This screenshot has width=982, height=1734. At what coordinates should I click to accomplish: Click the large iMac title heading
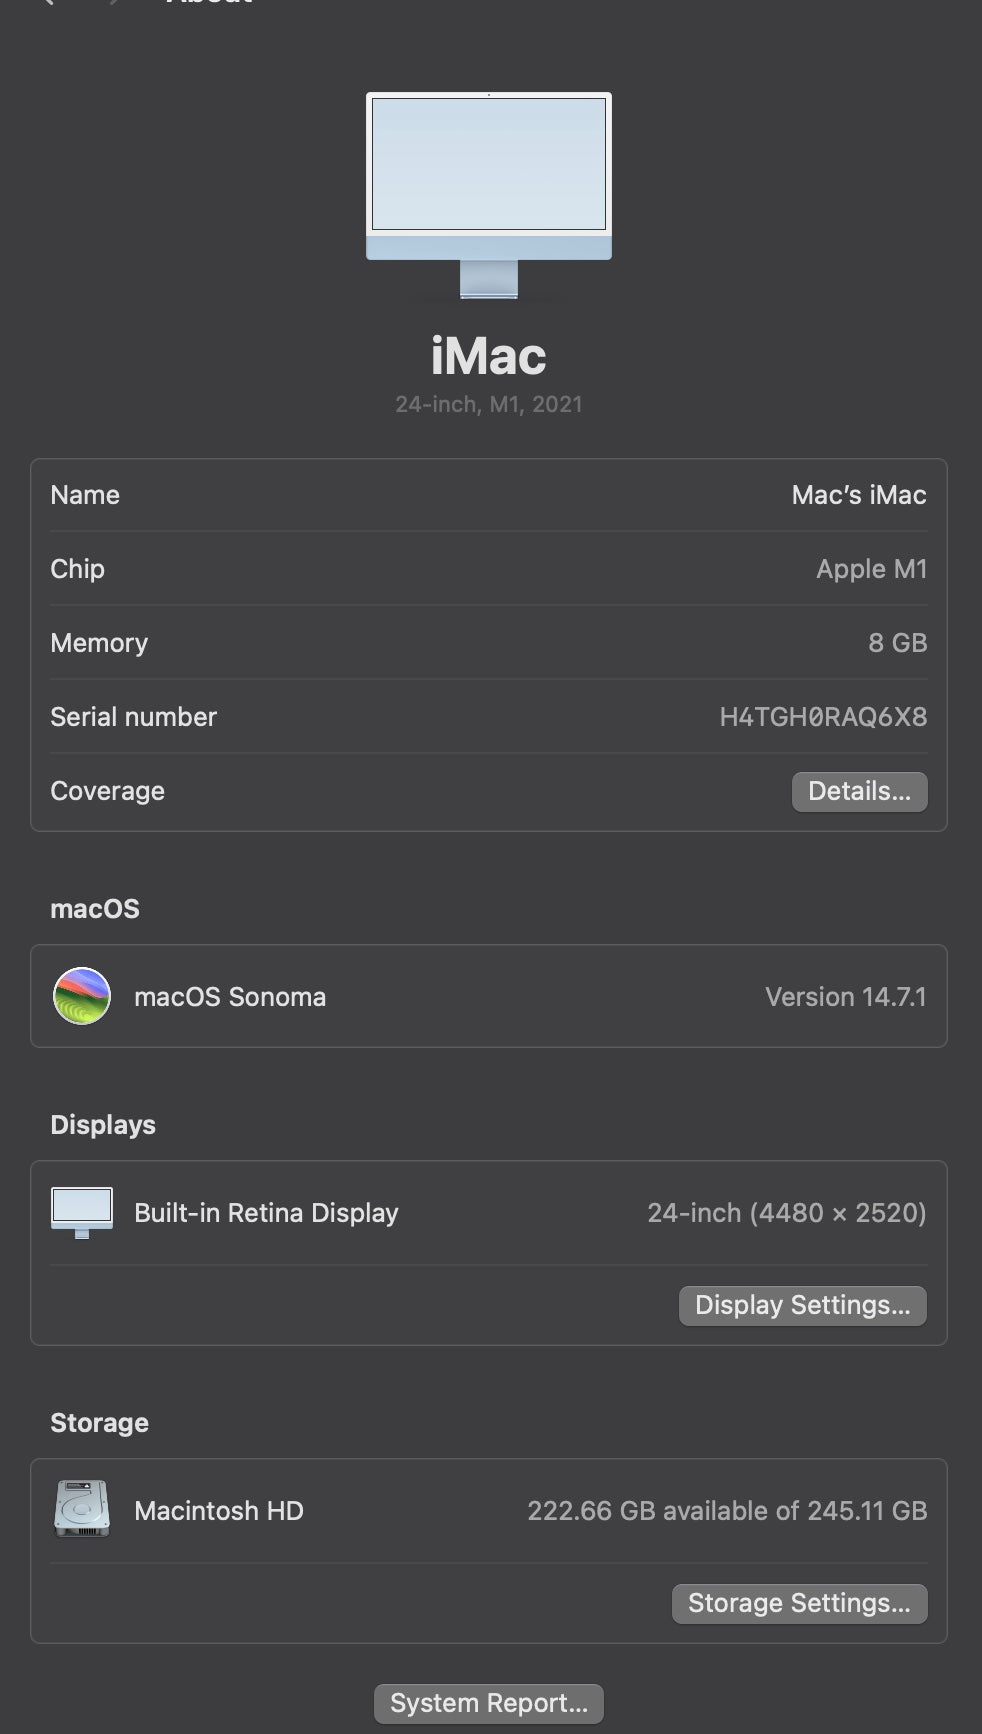point(489,356)
